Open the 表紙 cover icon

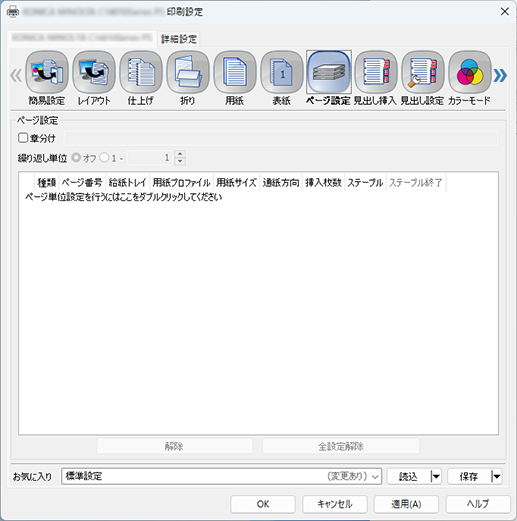coord(282,78)
